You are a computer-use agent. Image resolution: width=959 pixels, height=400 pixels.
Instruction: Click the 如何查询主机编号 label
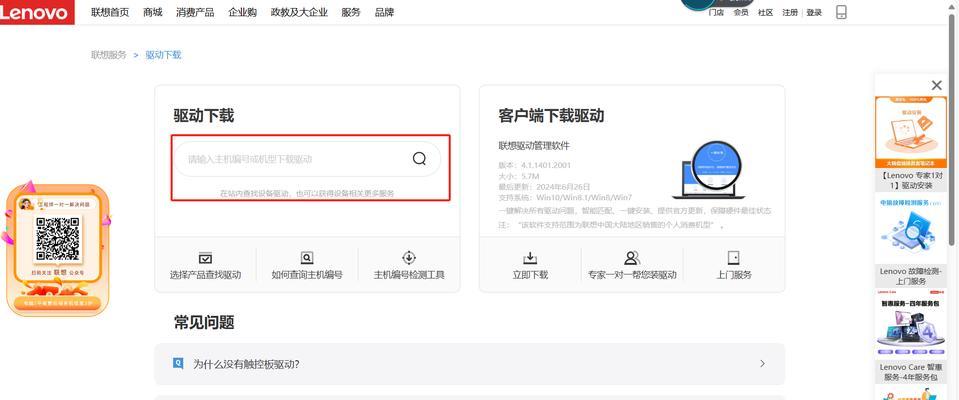pos(307,275)
